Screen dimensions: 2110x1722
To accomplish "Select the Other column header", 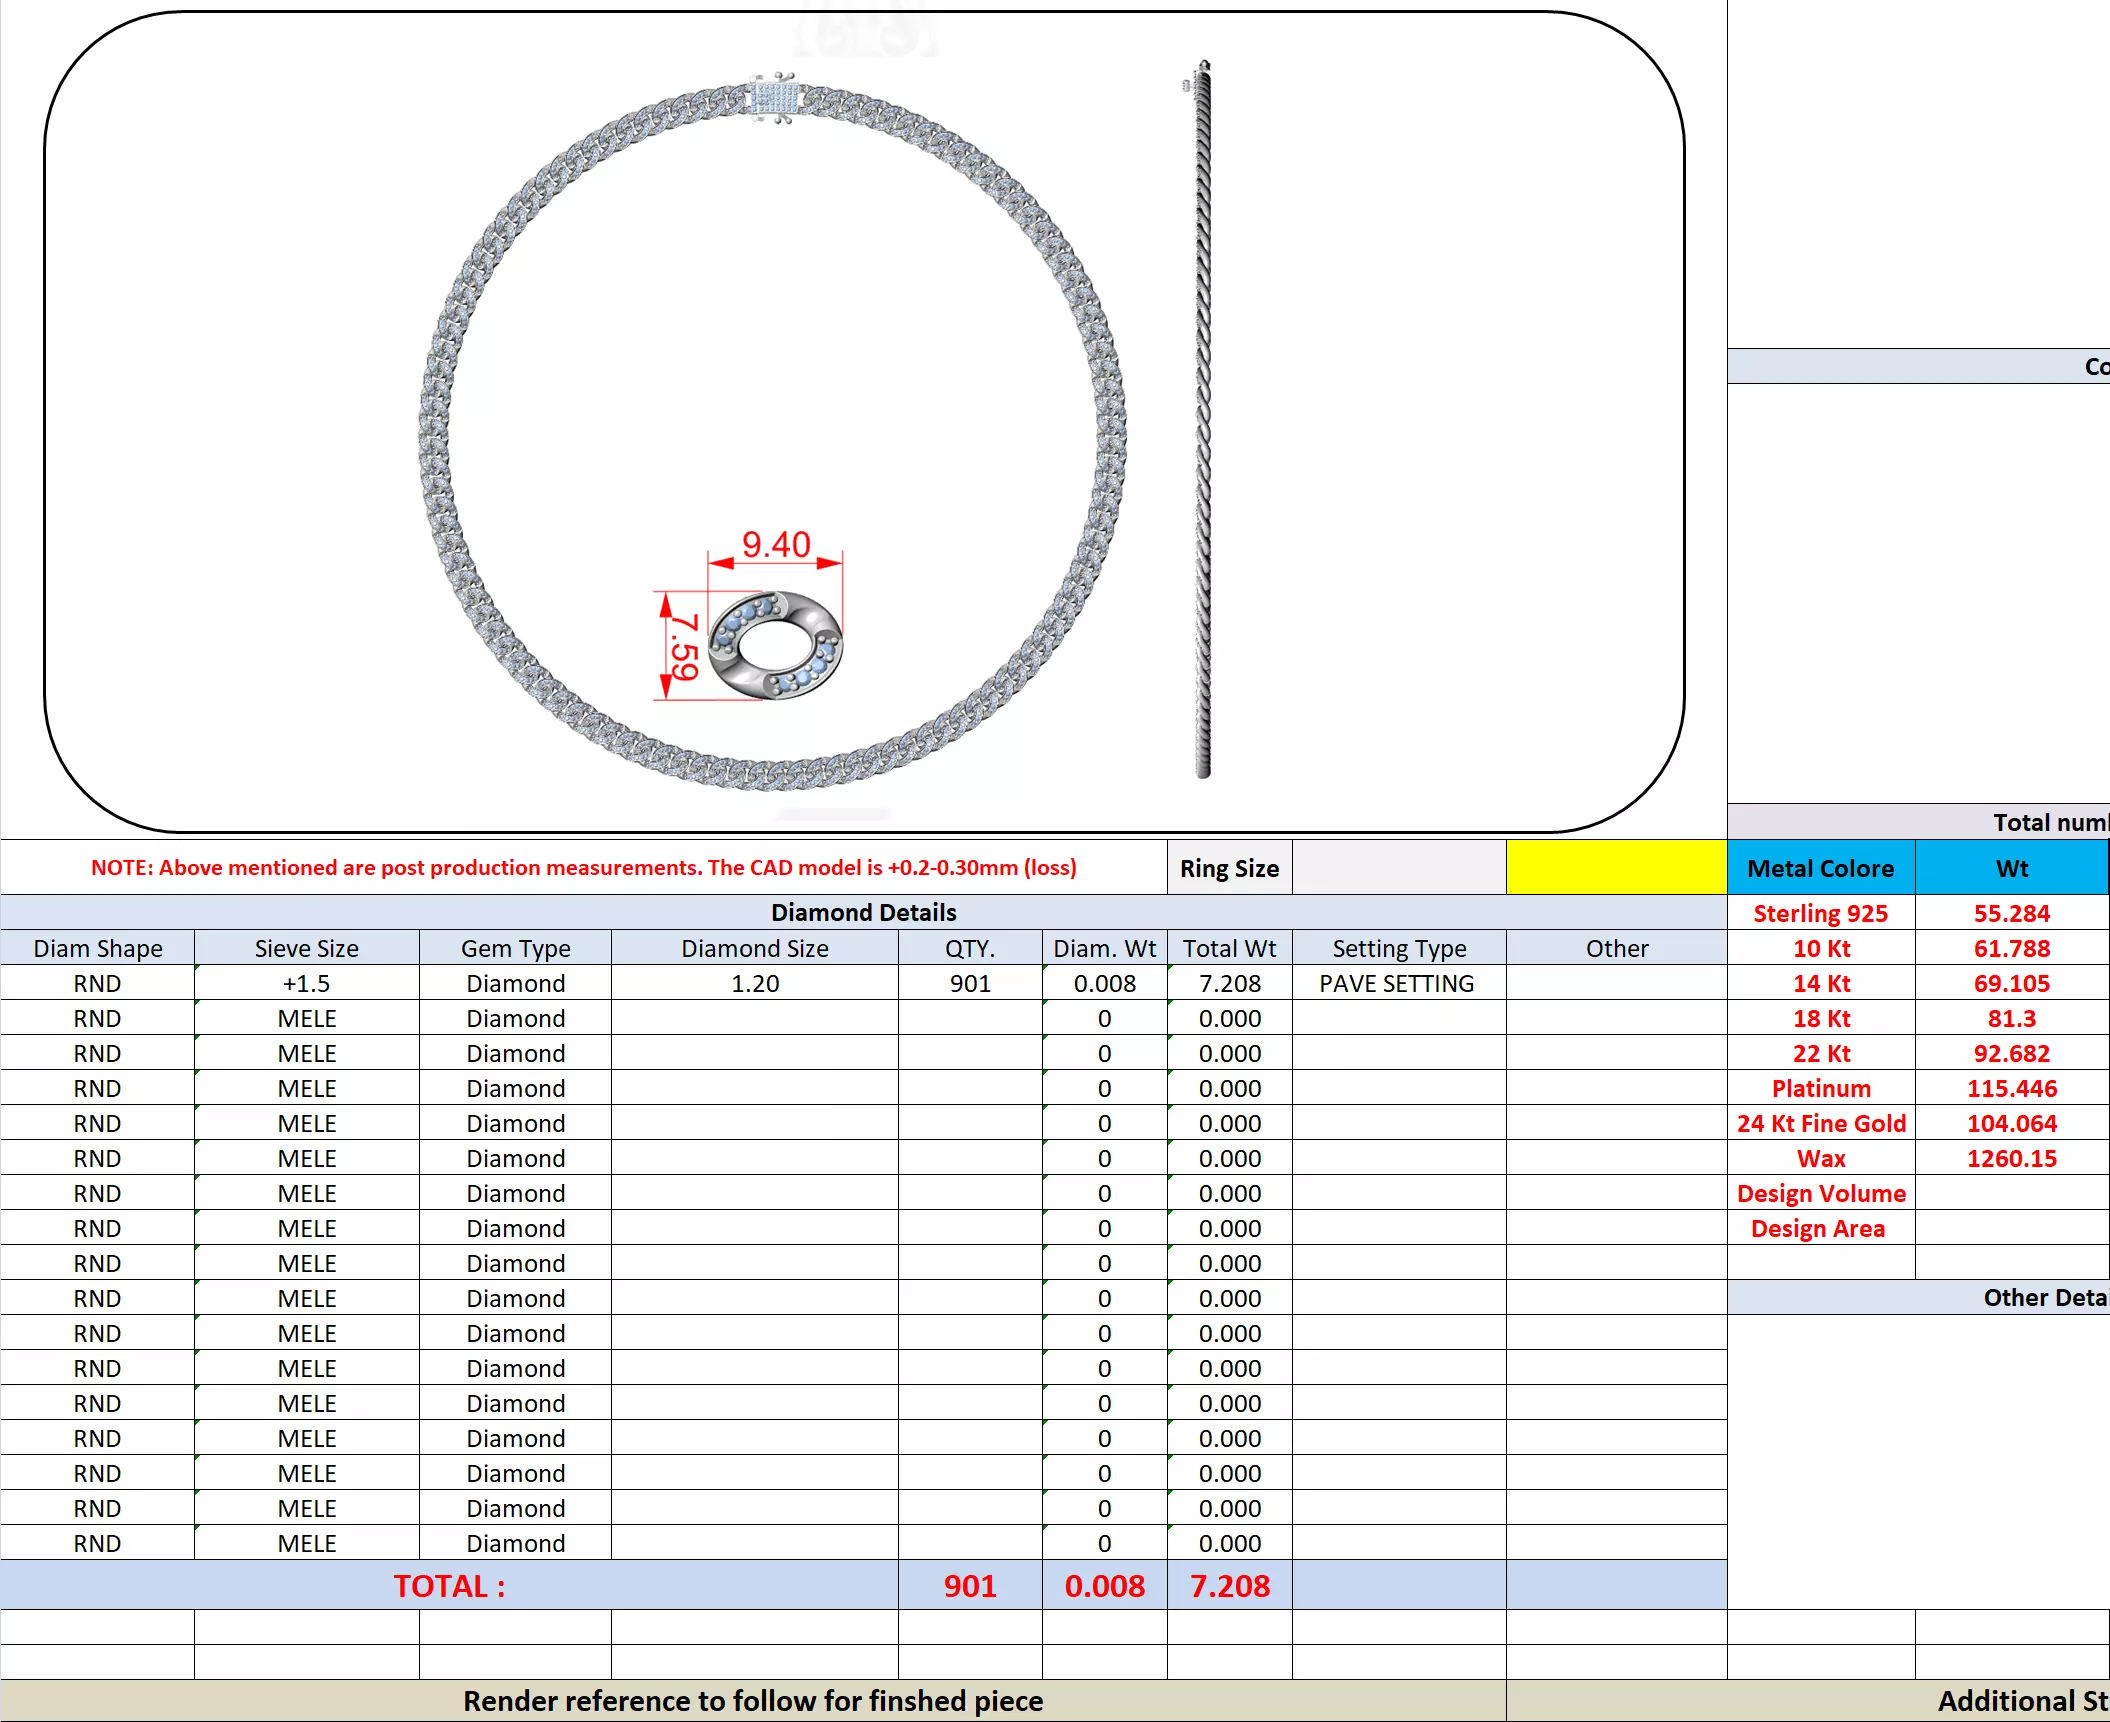I will [1616, 948].
